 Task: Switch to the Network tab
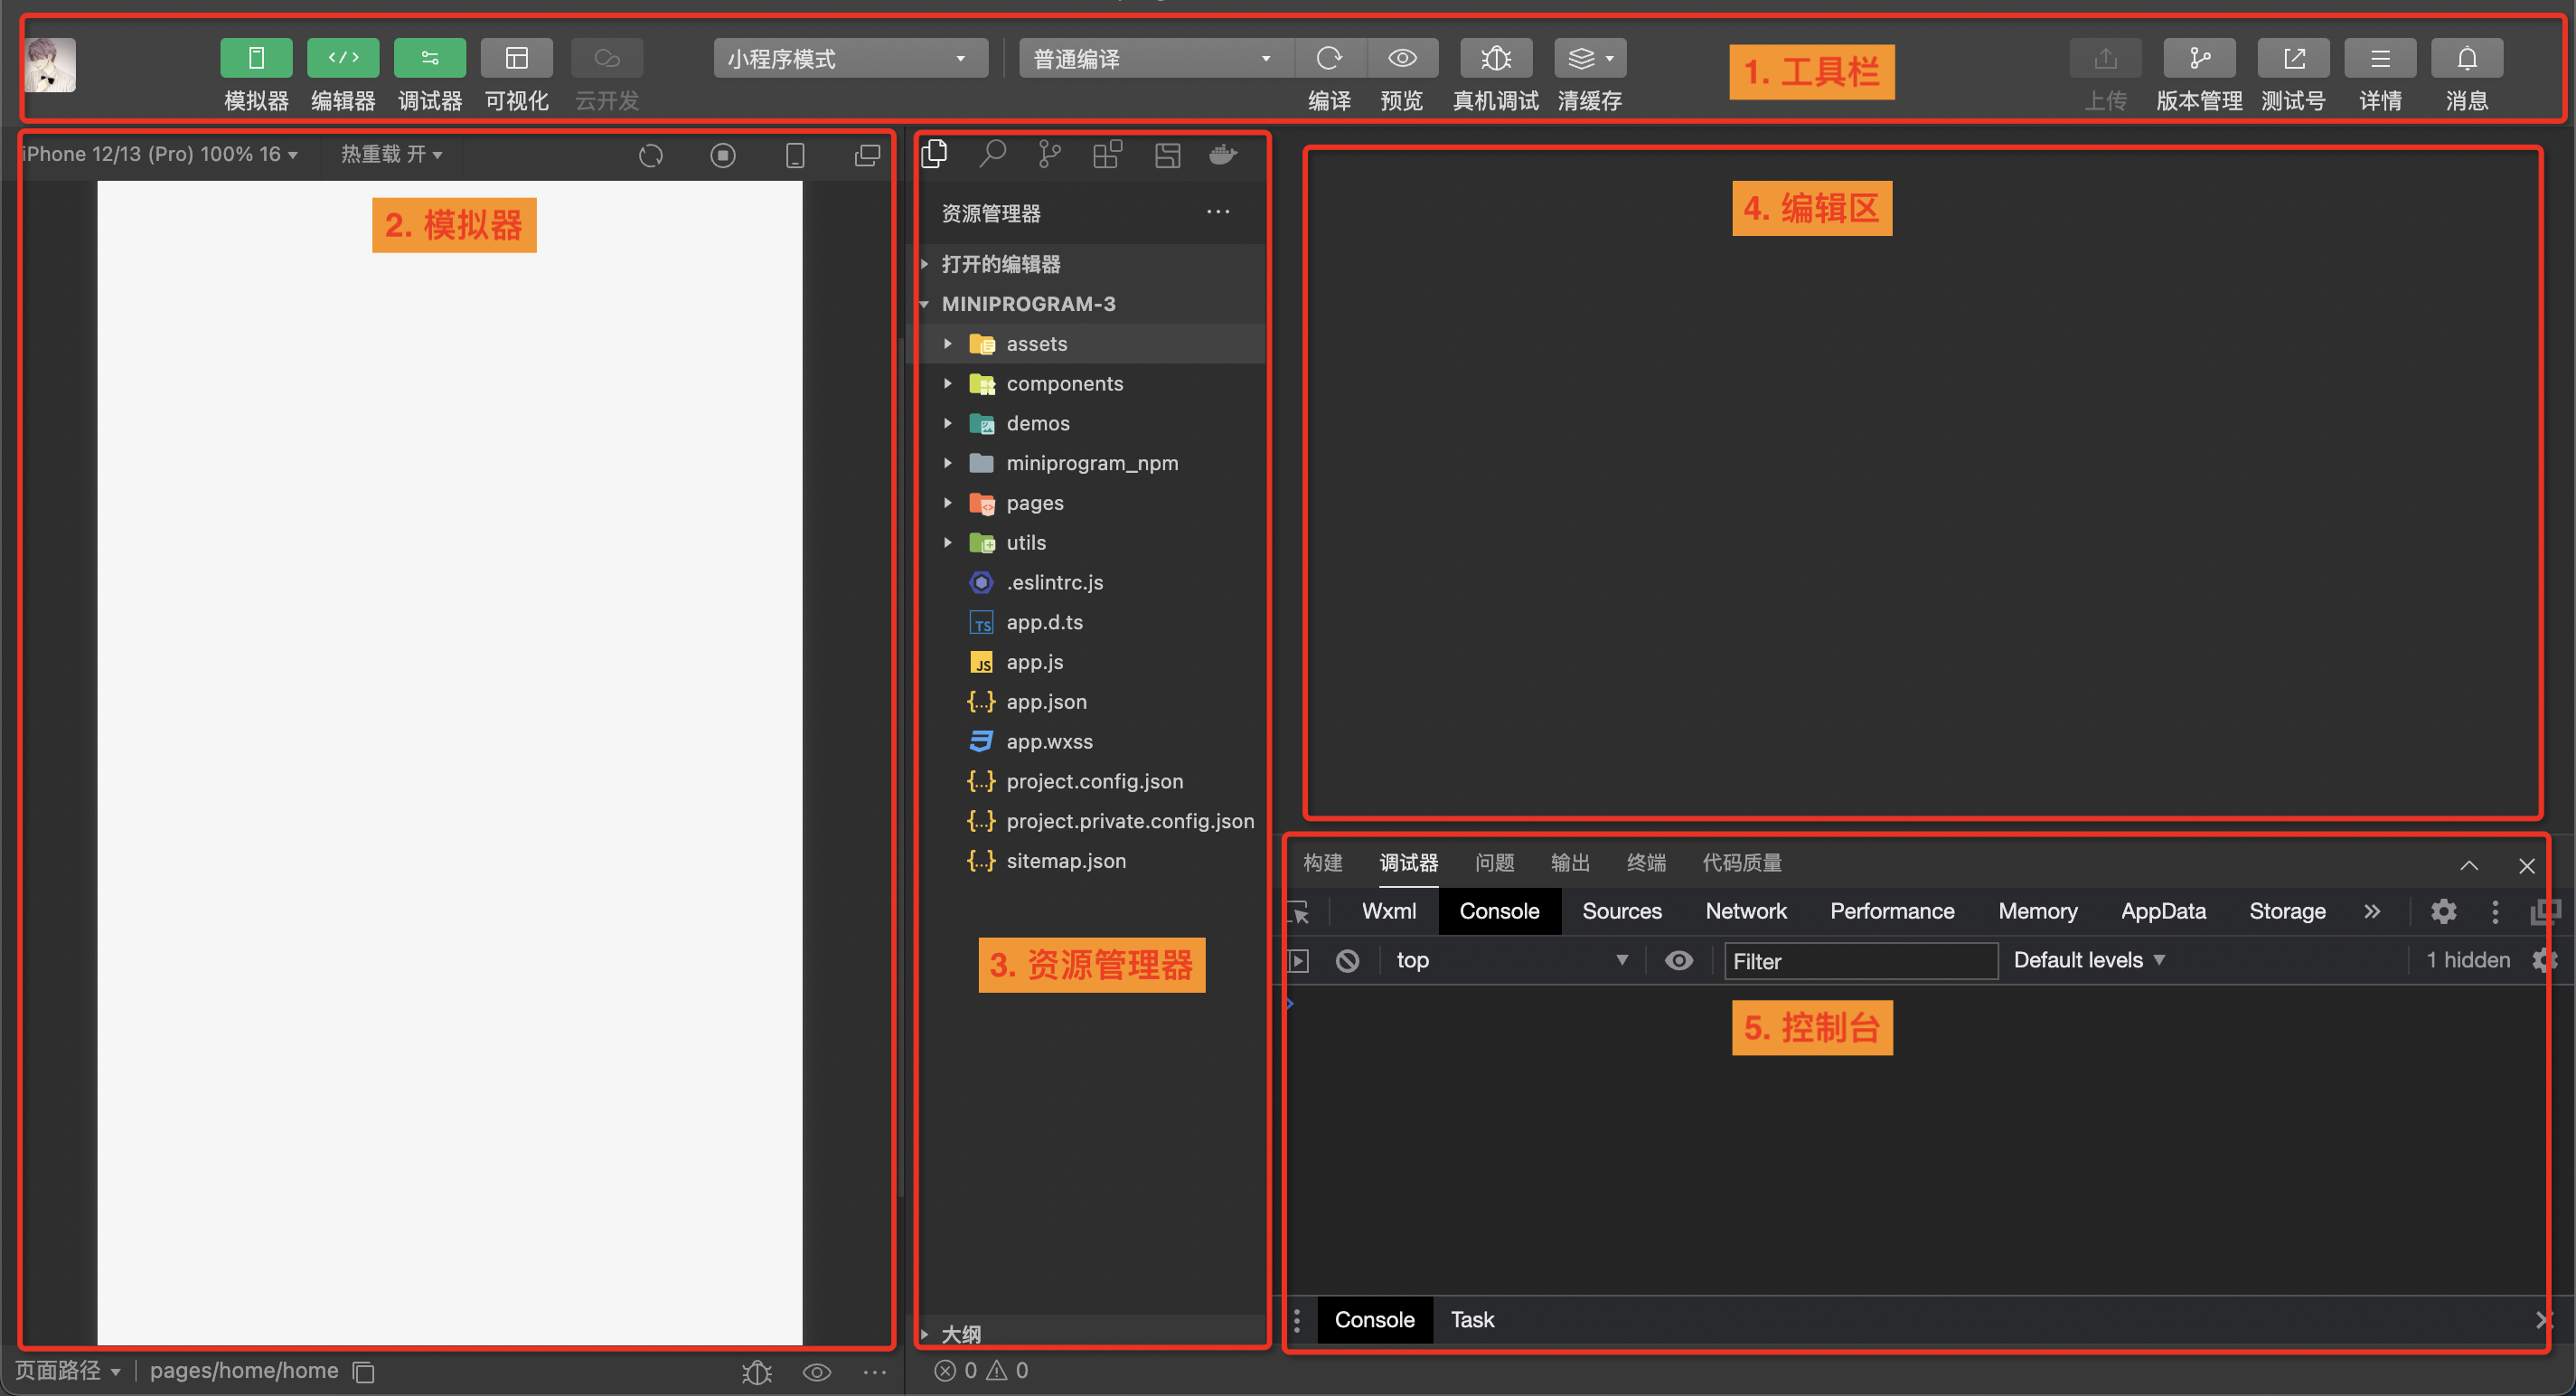pos(1745,911)
